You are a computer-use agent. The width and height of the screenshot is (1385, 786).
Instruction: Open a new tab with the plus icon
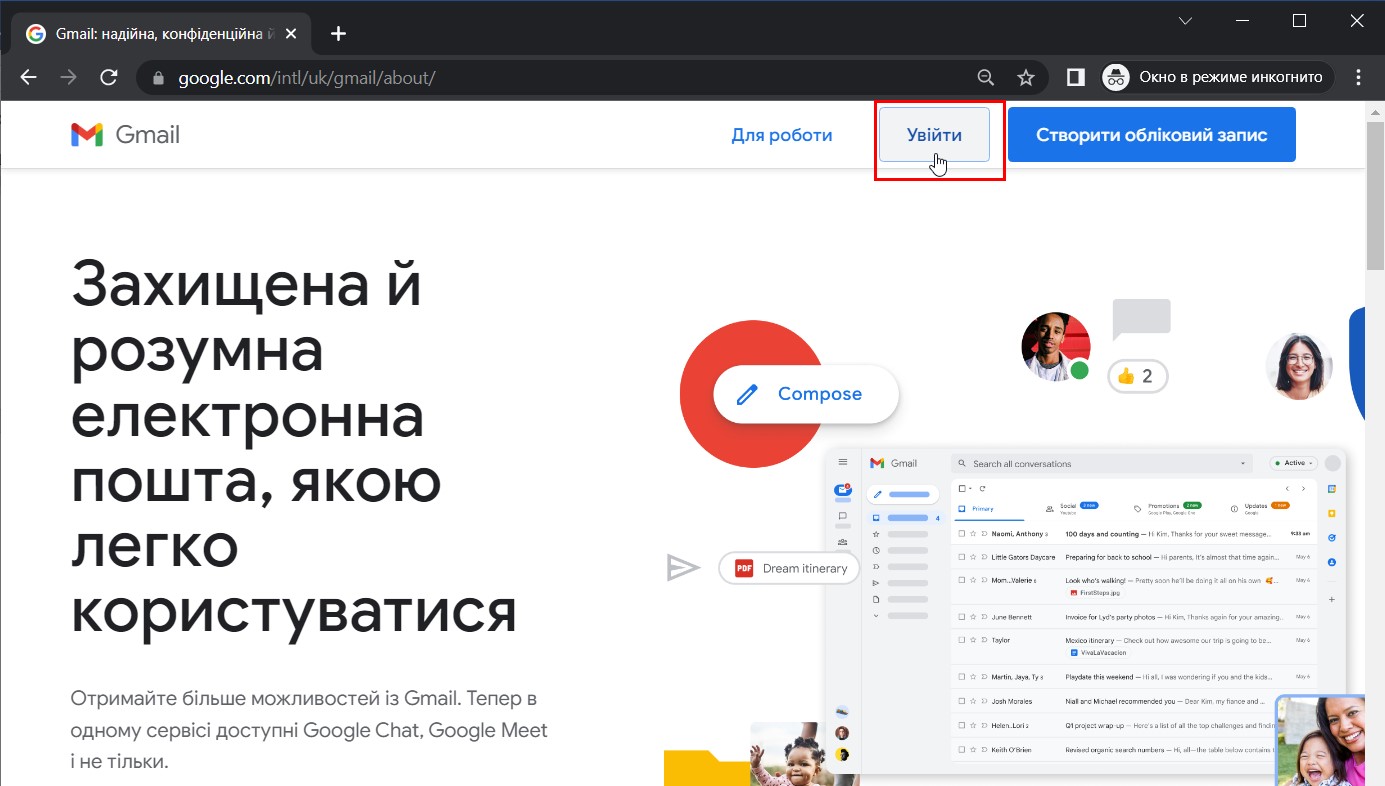click(x=338, y=33)
